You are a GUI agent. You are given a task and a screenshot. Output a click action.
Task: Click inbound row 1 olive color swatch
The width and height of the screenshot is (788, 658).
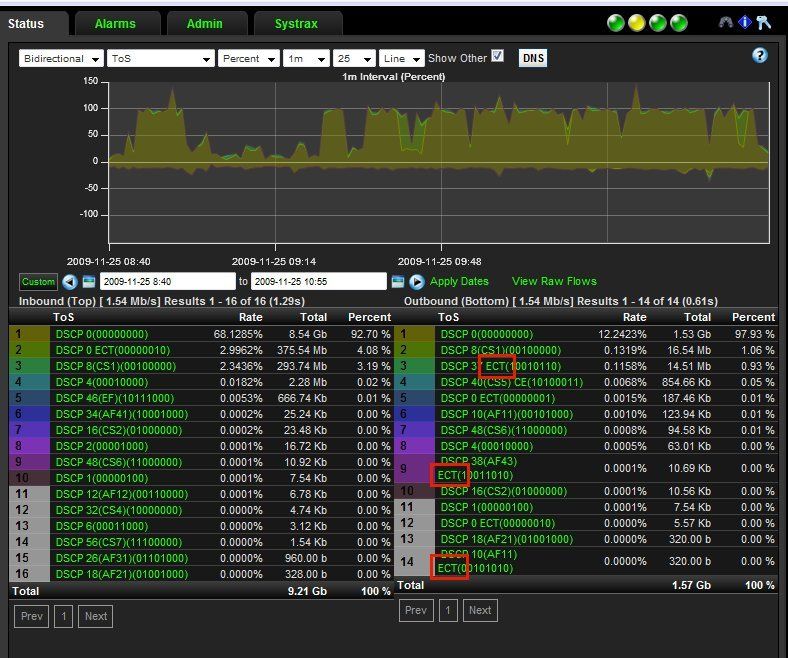29,334
